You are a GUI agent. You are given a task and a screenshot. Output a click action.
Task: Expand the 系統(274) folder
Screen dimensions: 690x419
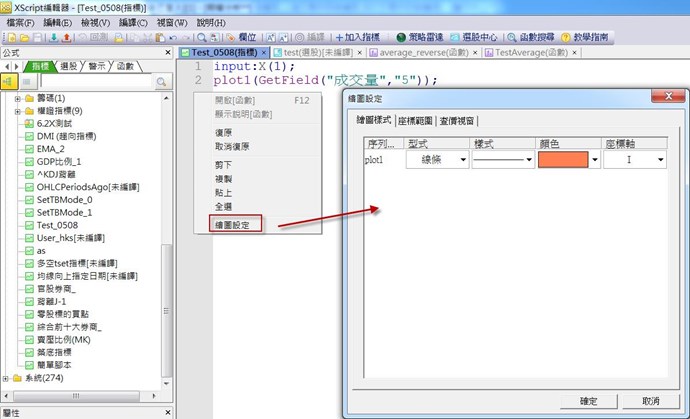(x=6, y=378)
